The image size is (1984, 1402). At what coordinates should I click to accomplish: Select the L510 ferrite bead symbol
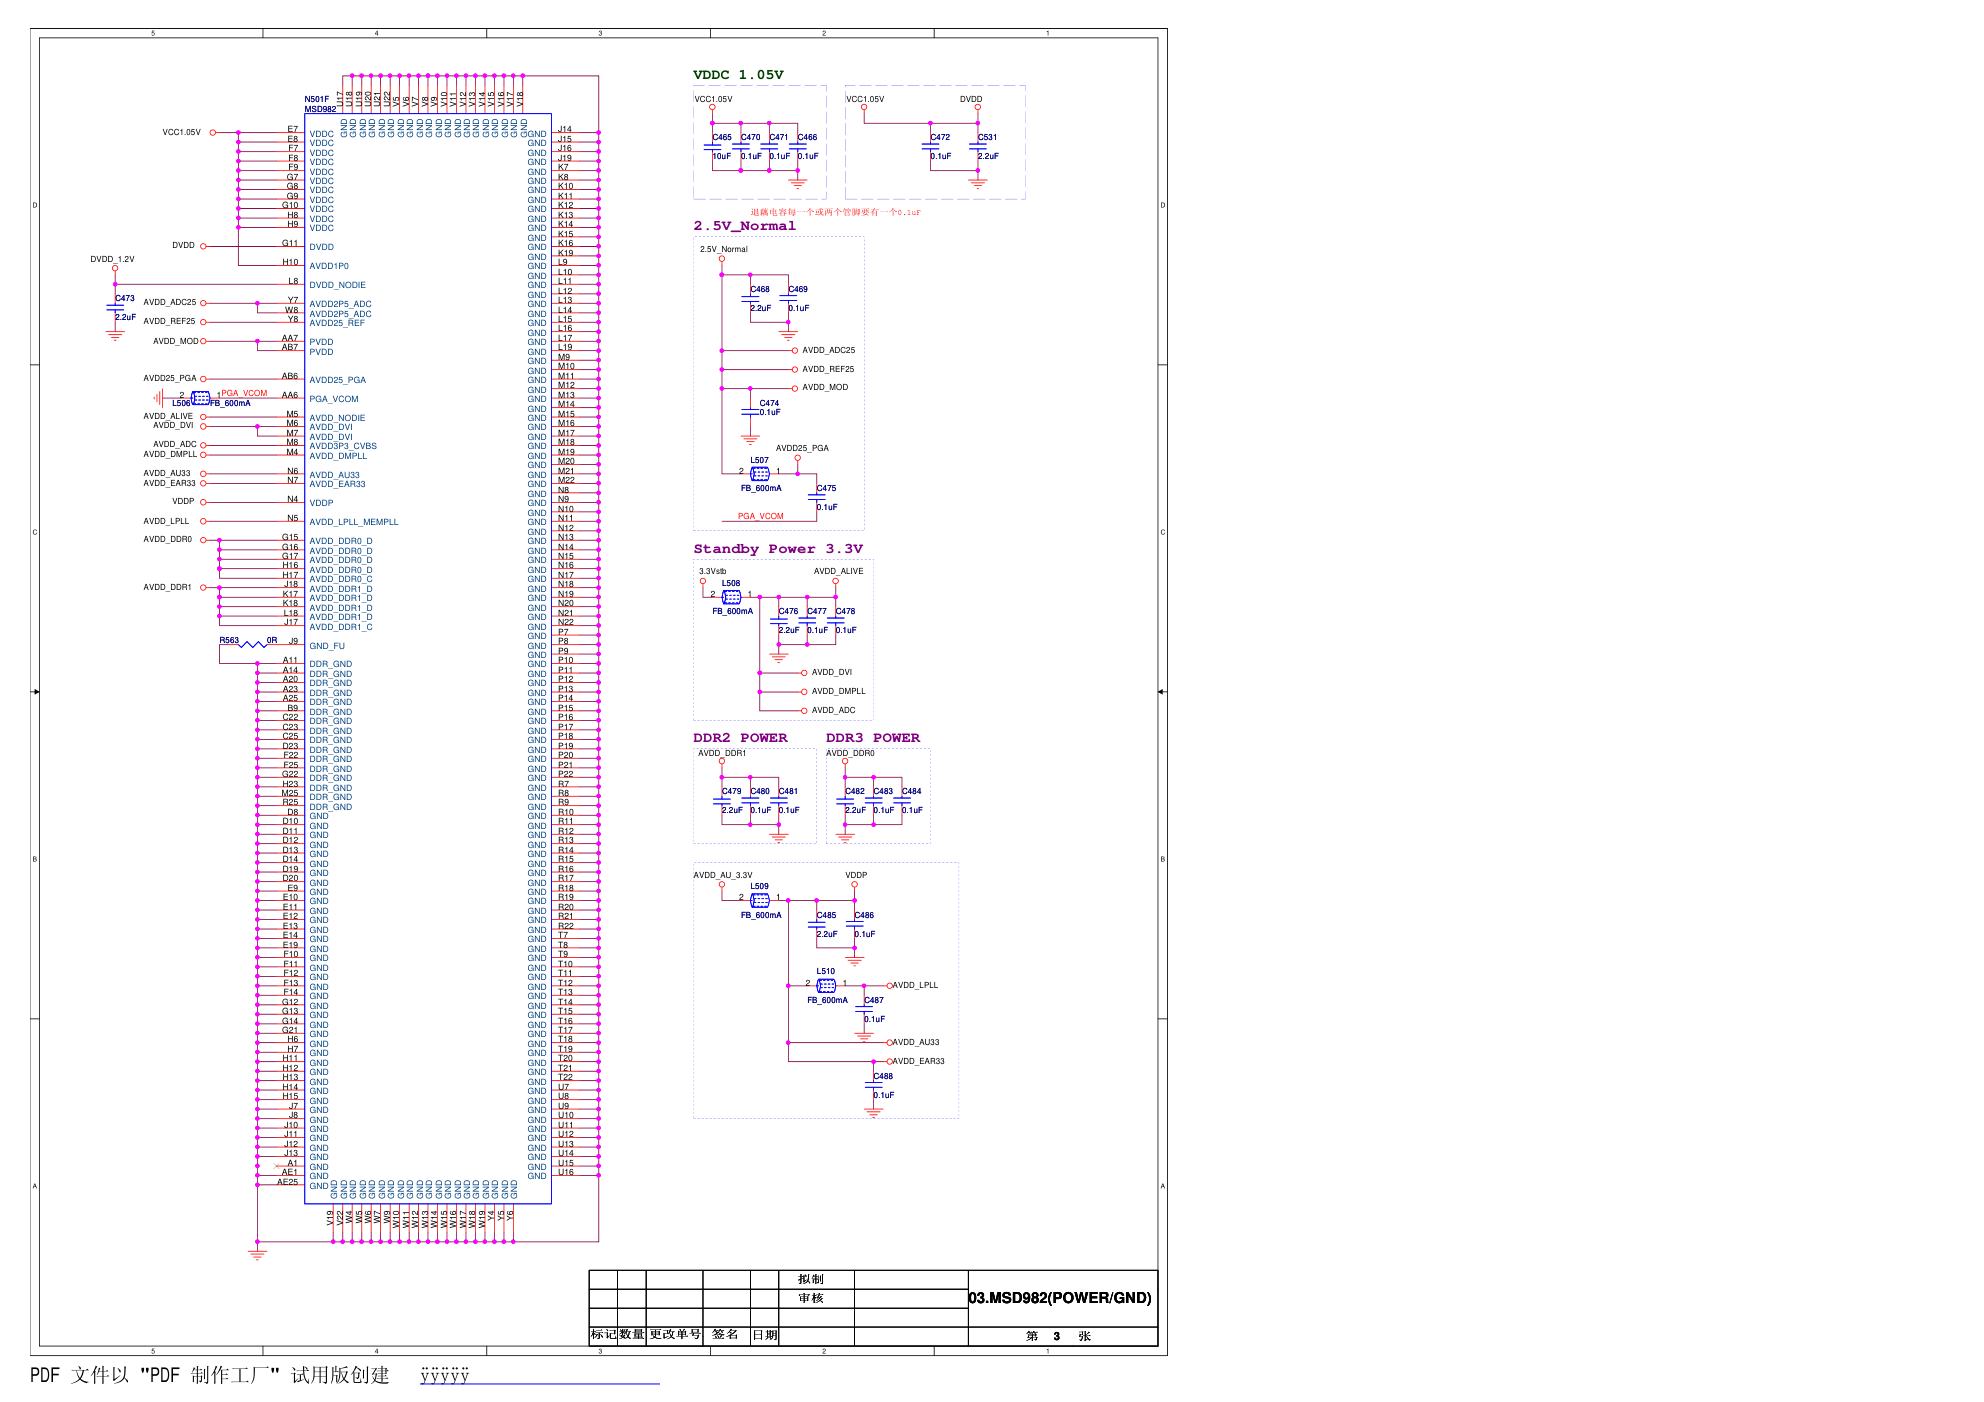826,986
